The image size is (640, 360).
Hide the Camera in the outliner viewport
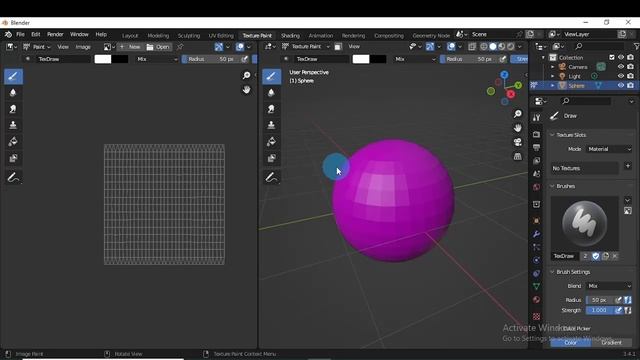coord(621,67)
